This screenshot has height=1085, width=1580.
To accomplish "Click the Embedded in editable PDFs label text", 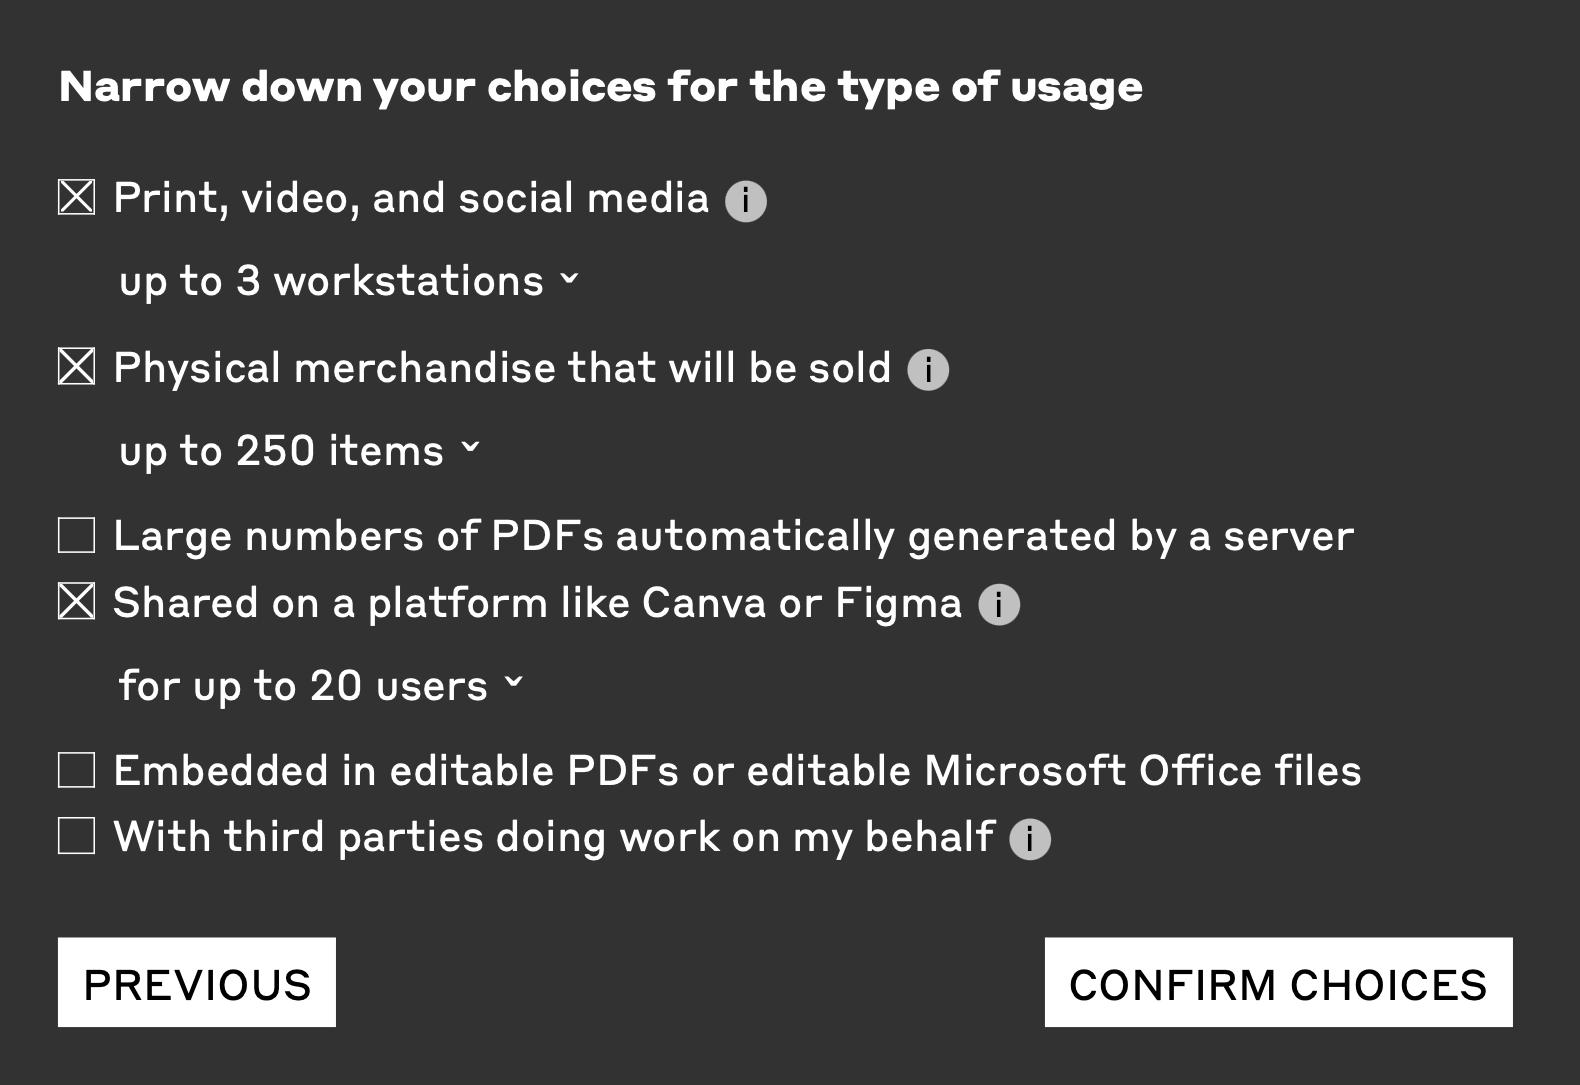I will pyautogui.click(x=737, y=771).
